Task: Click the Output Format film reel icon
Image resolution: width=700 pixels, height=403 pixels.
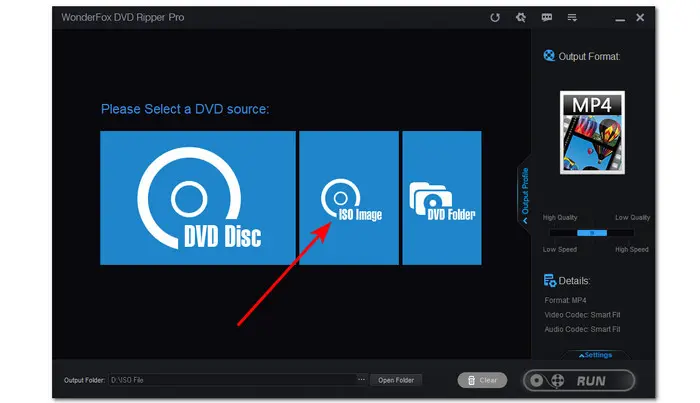Action: click(x=549, y=56)
